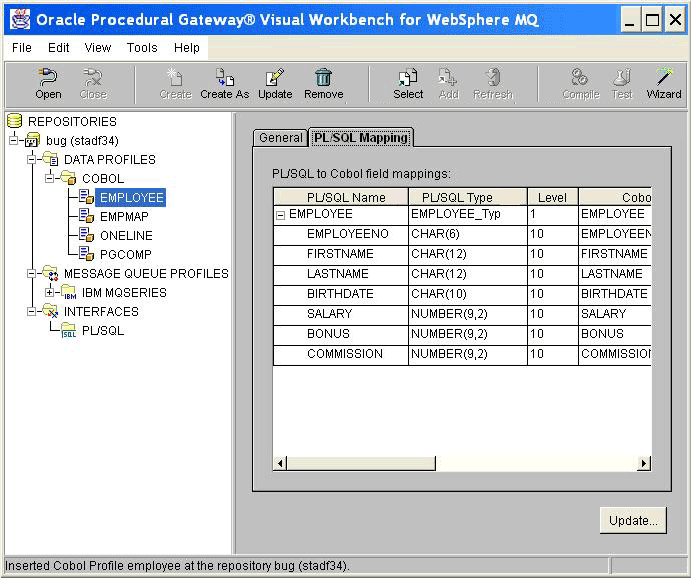Open the Edit menu
Screen dimensions: 691x578
(x=59, y=47)
